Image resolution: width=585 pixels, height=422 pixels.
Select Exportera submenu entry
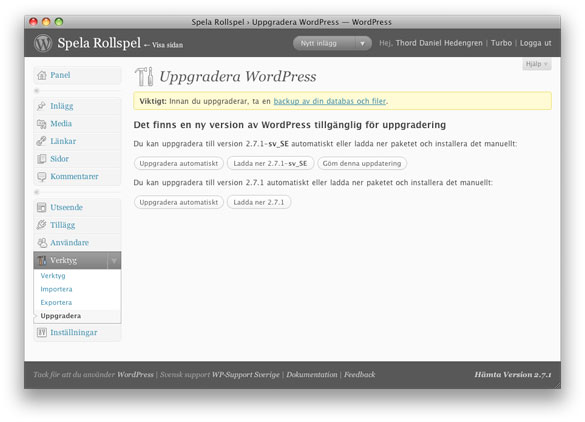click(56, 303)
